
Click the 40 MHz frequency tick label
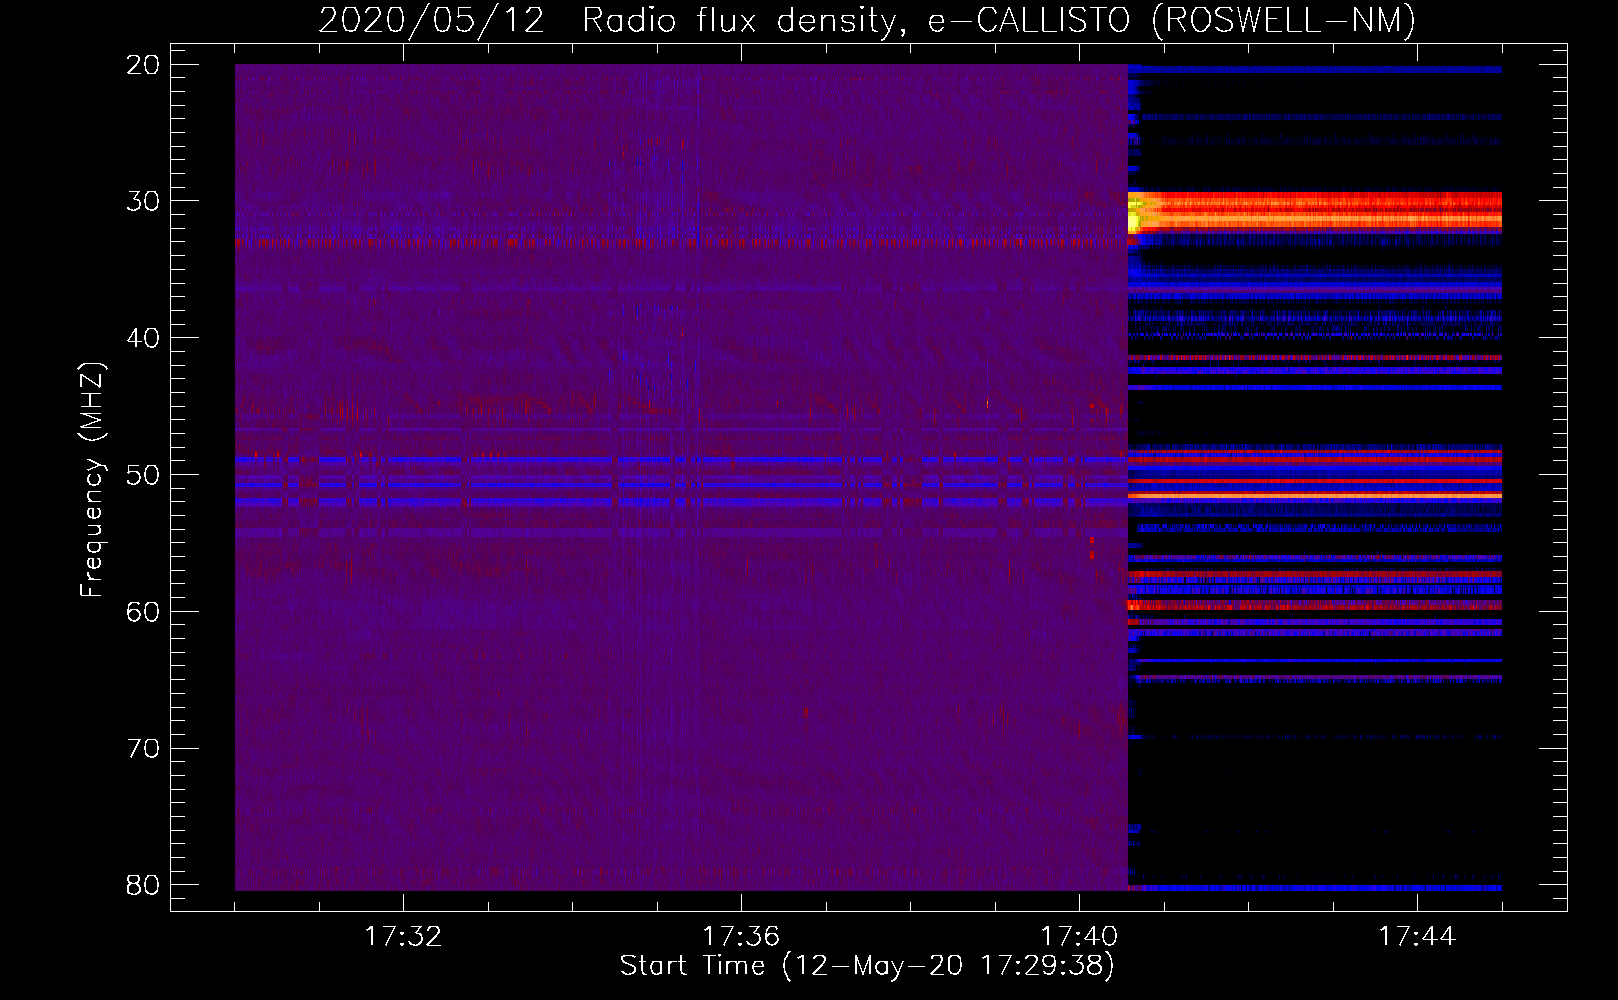pyautogui.click(x=144, y=338)
